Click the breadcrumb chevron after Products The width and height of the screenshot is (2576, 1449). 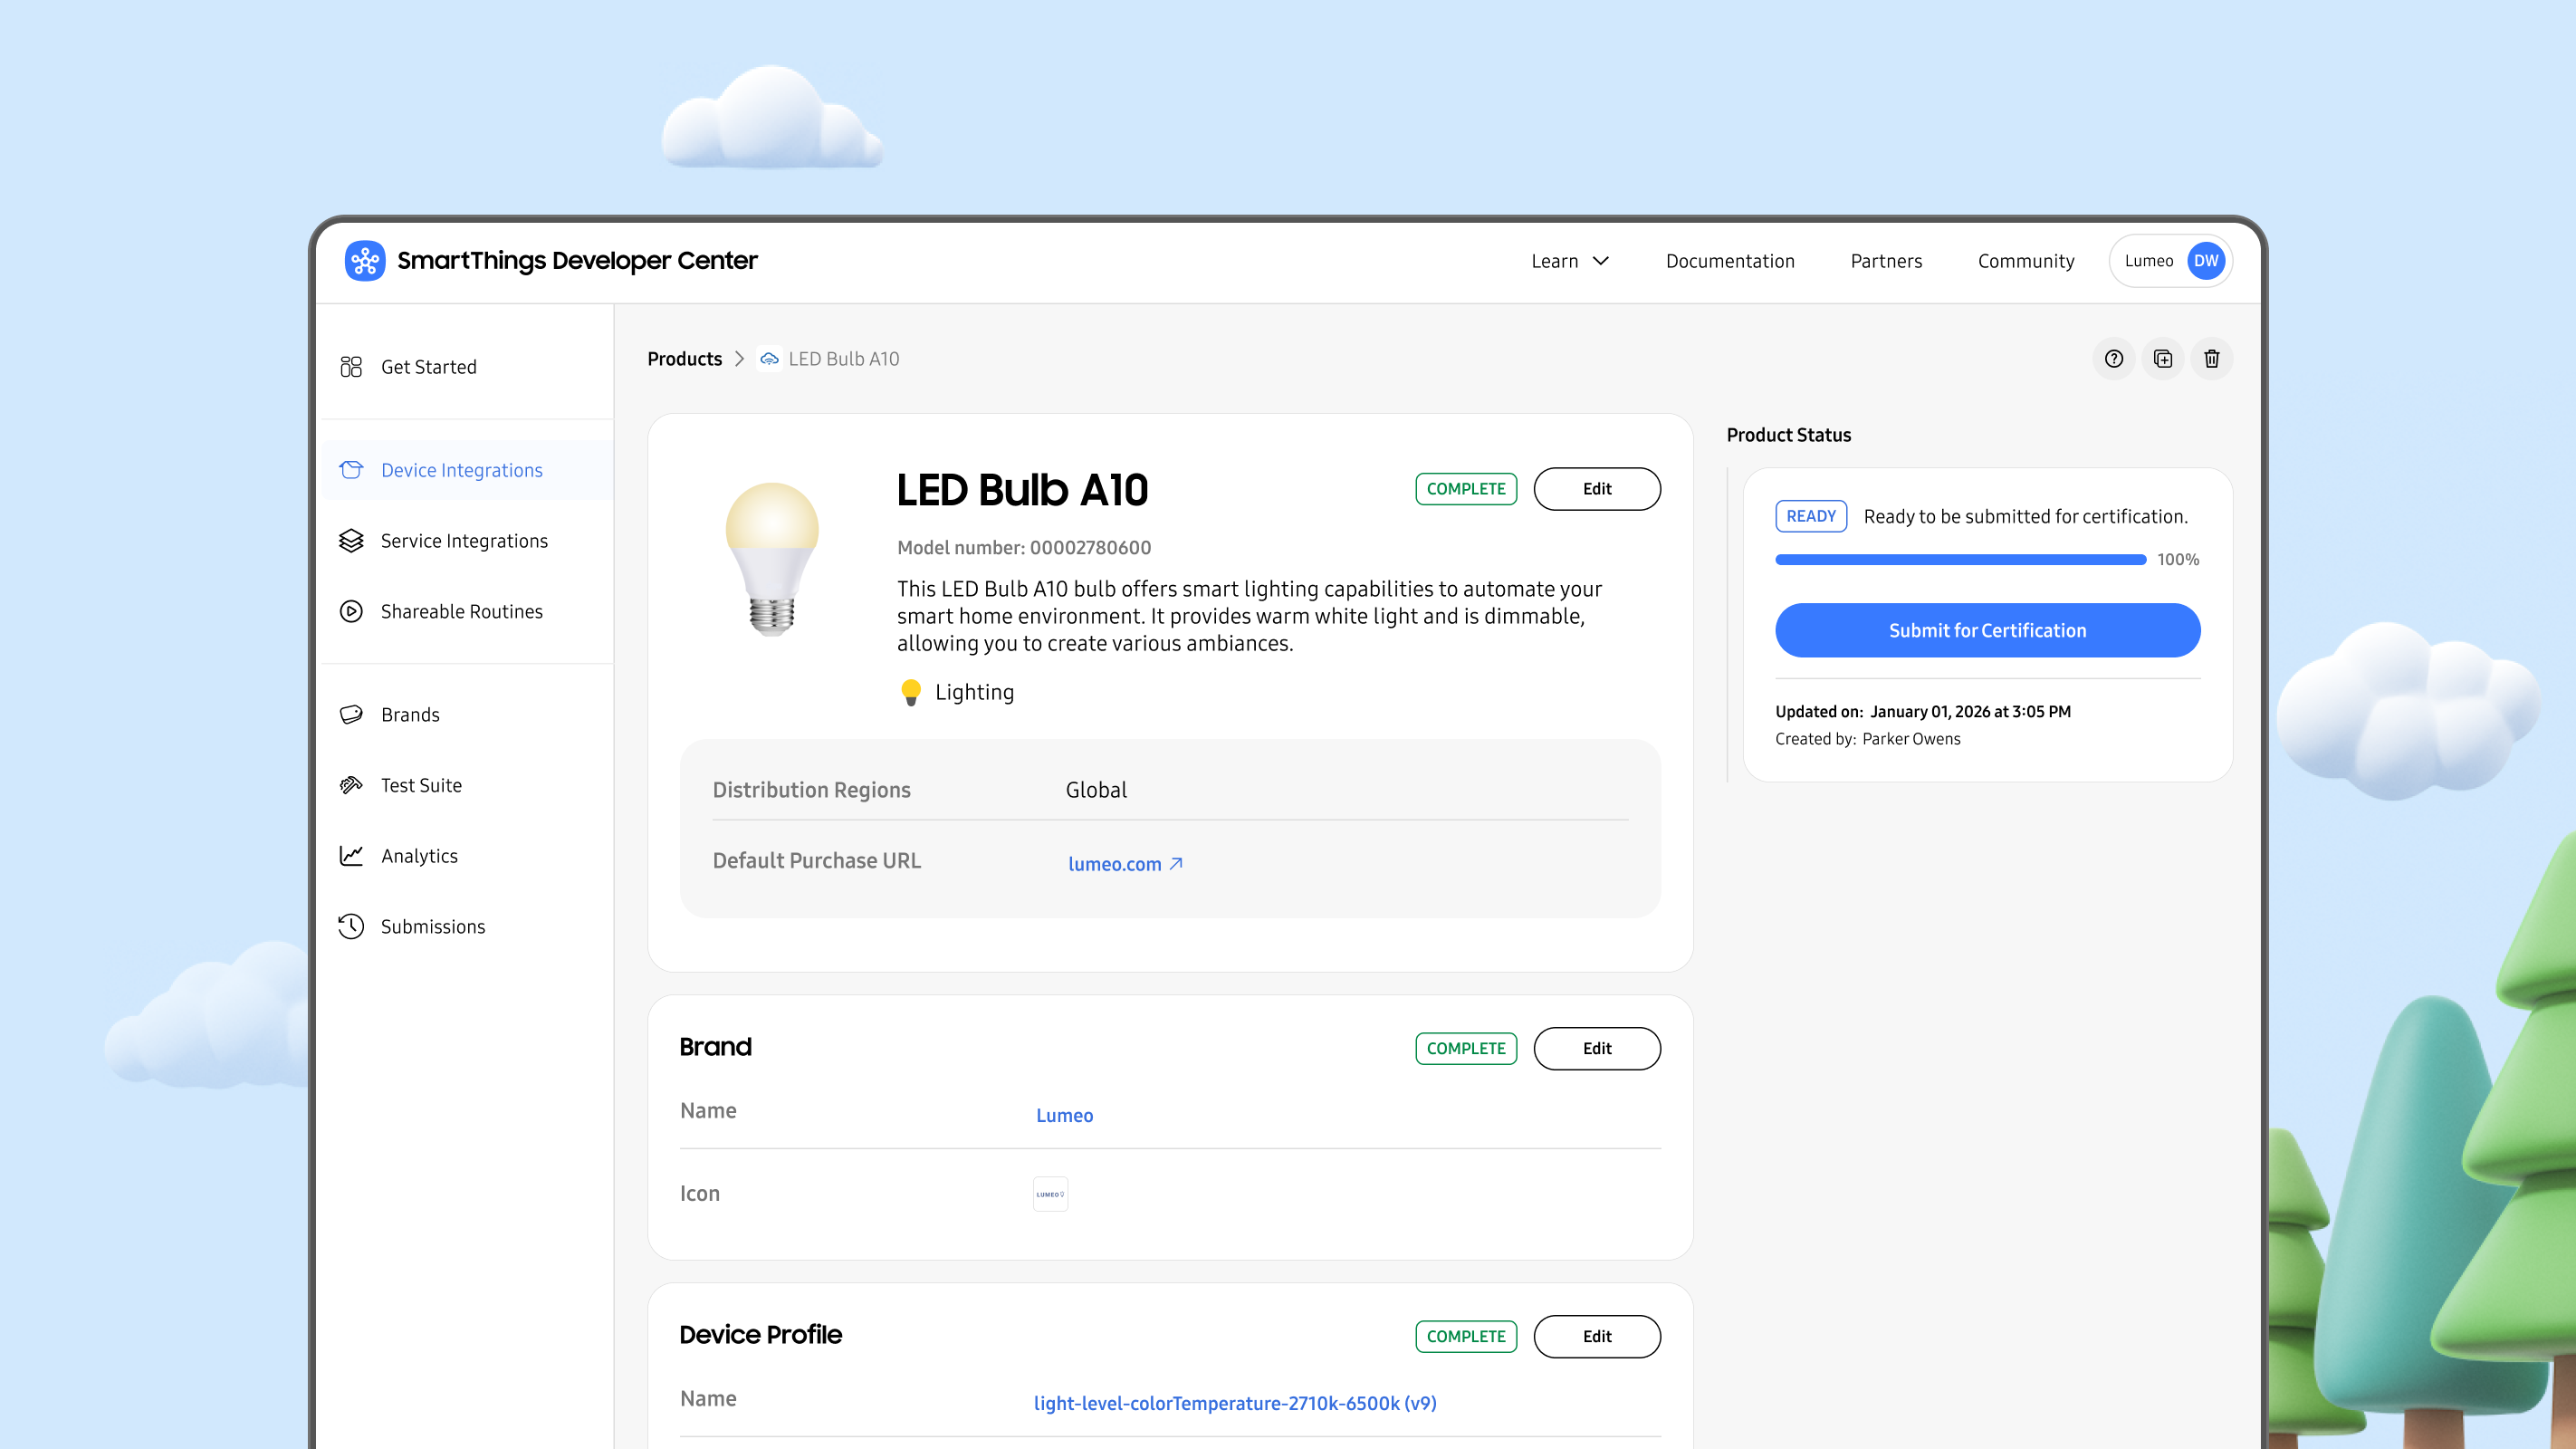739,359
